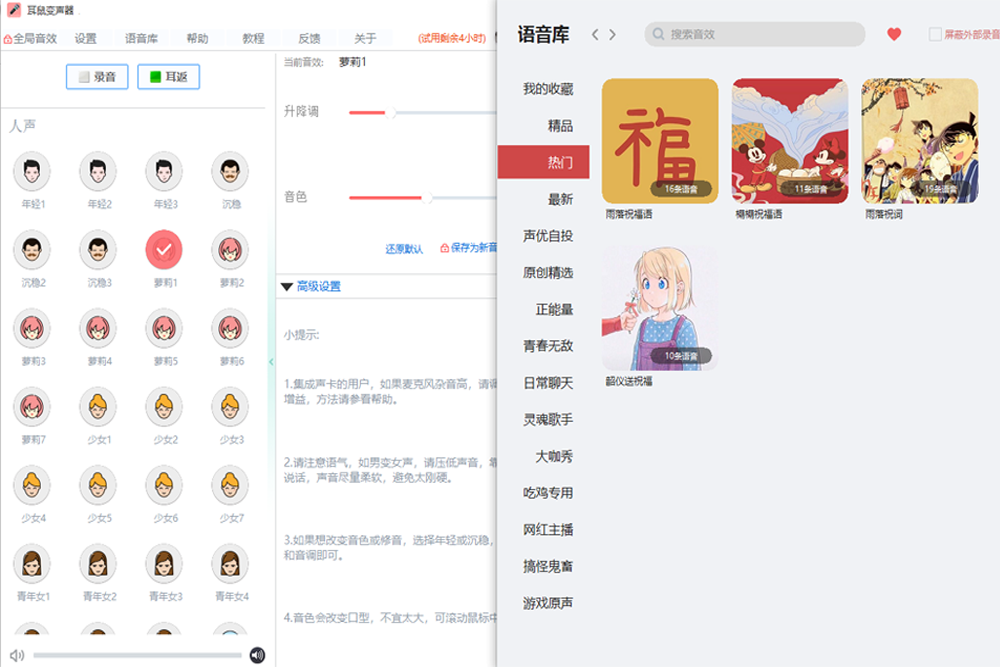This screenshot has width=1000, height=667.
Task: Select the 沉稳2 voice avatar
Action: pyautogui.click(x=32, y=251)
